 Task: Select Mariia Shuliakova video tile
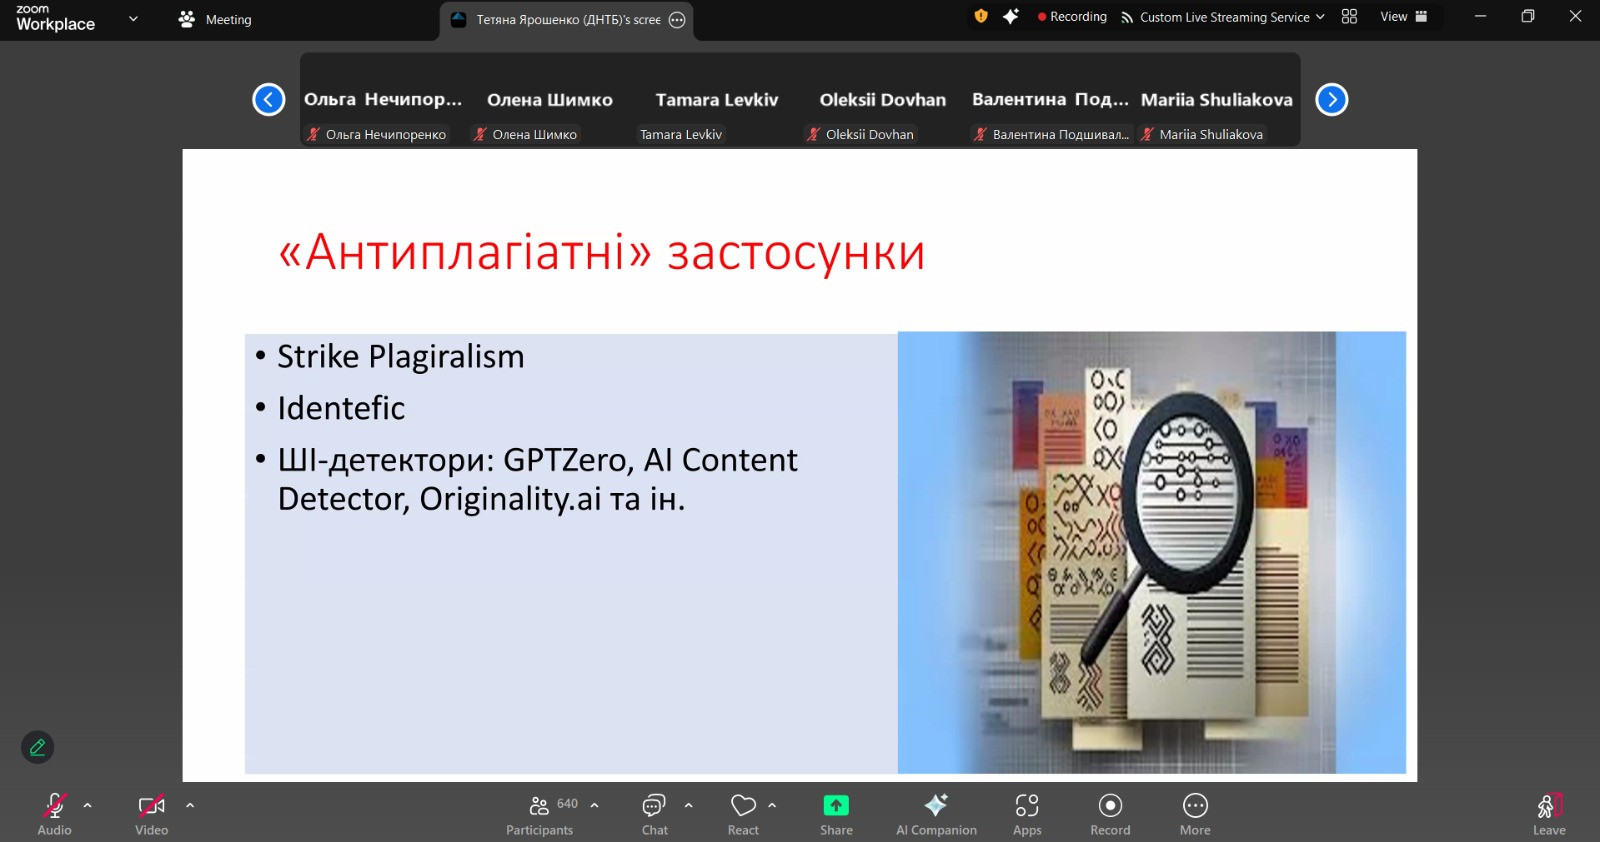pyautogui.click(x=1217, y=100)
